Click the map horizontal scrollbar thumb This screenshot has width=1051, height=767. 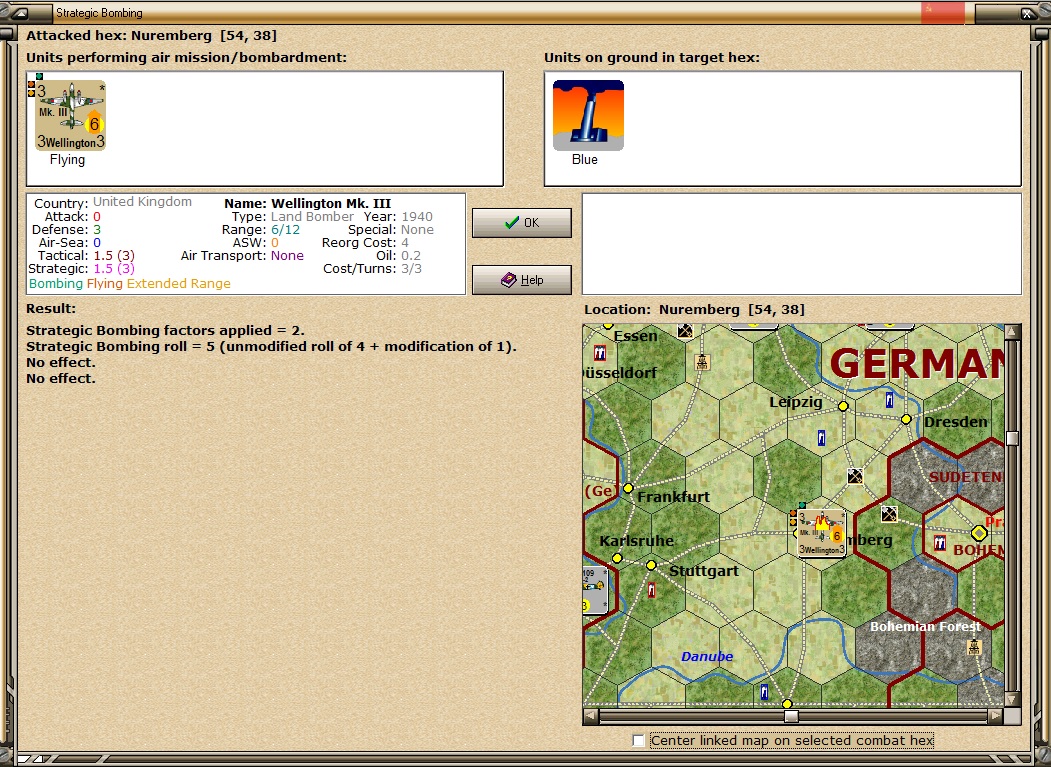point(792,716)
